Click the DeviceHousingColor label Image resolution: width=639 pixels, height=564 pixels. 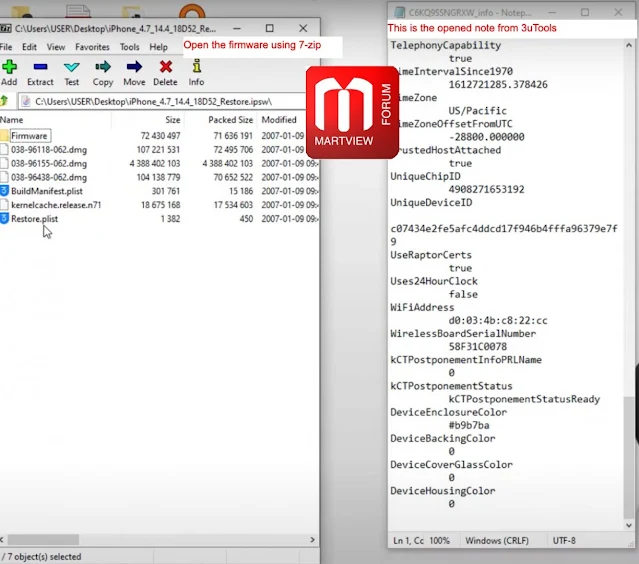[443, 491]
